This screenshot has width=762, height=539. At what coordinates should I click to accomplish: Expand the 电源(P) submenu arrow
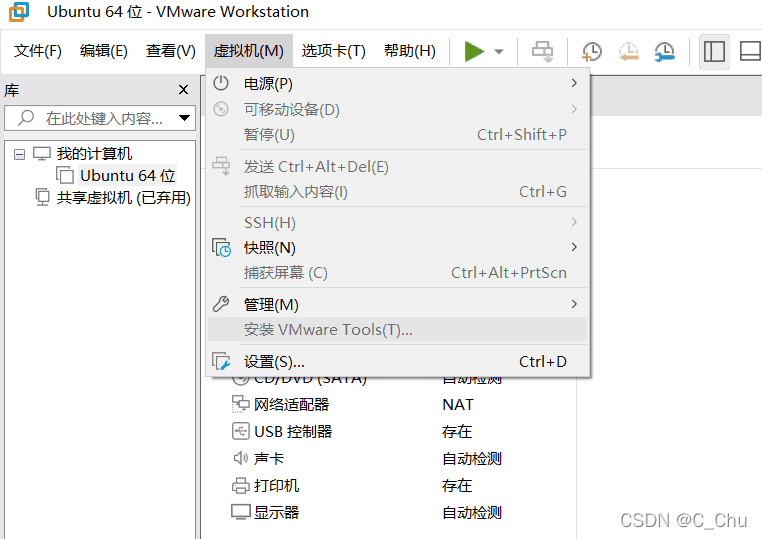[x=574, y=83]
